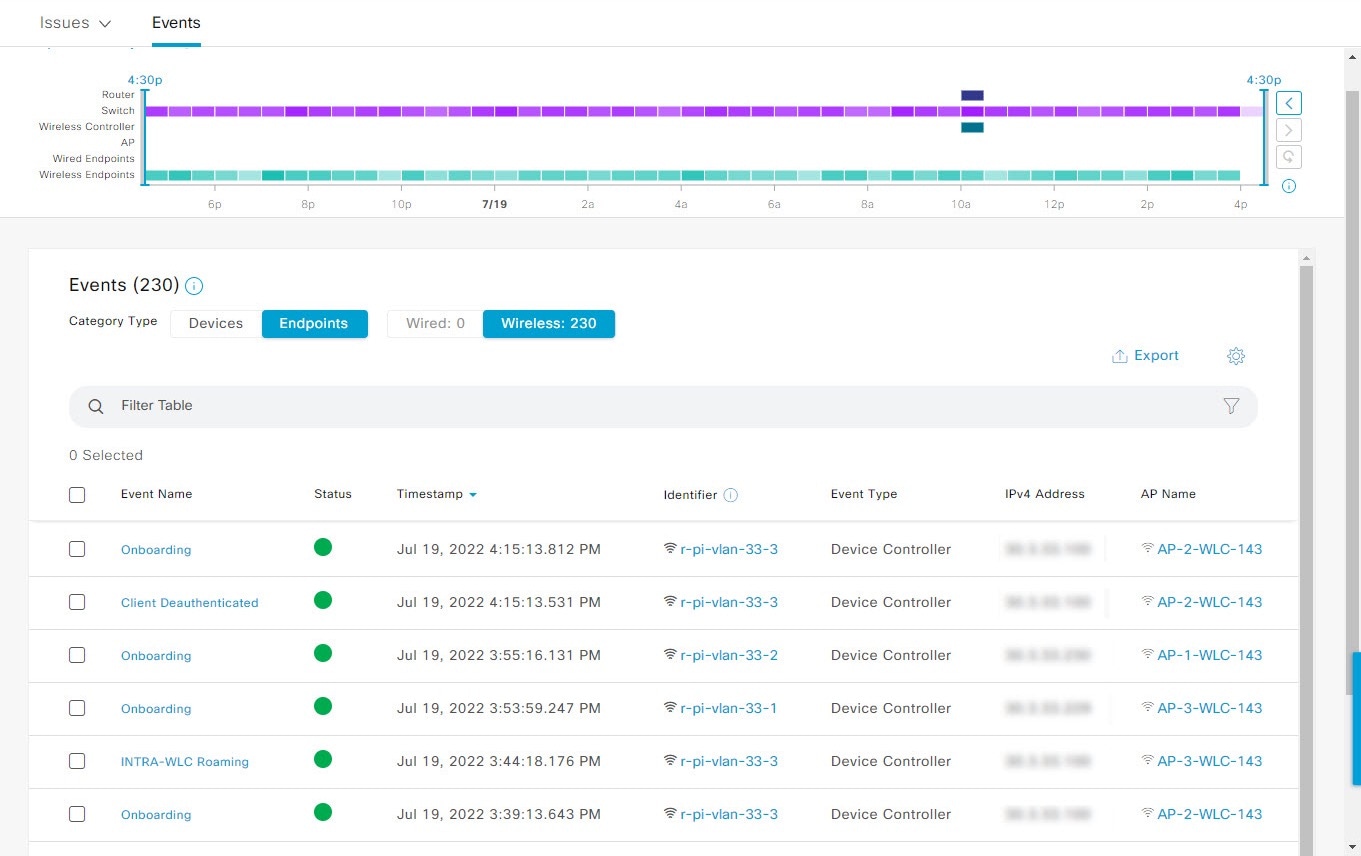Screen dimensions: 1361x856
Task: Switch to the Events tab
Action: tap(176, 22)
